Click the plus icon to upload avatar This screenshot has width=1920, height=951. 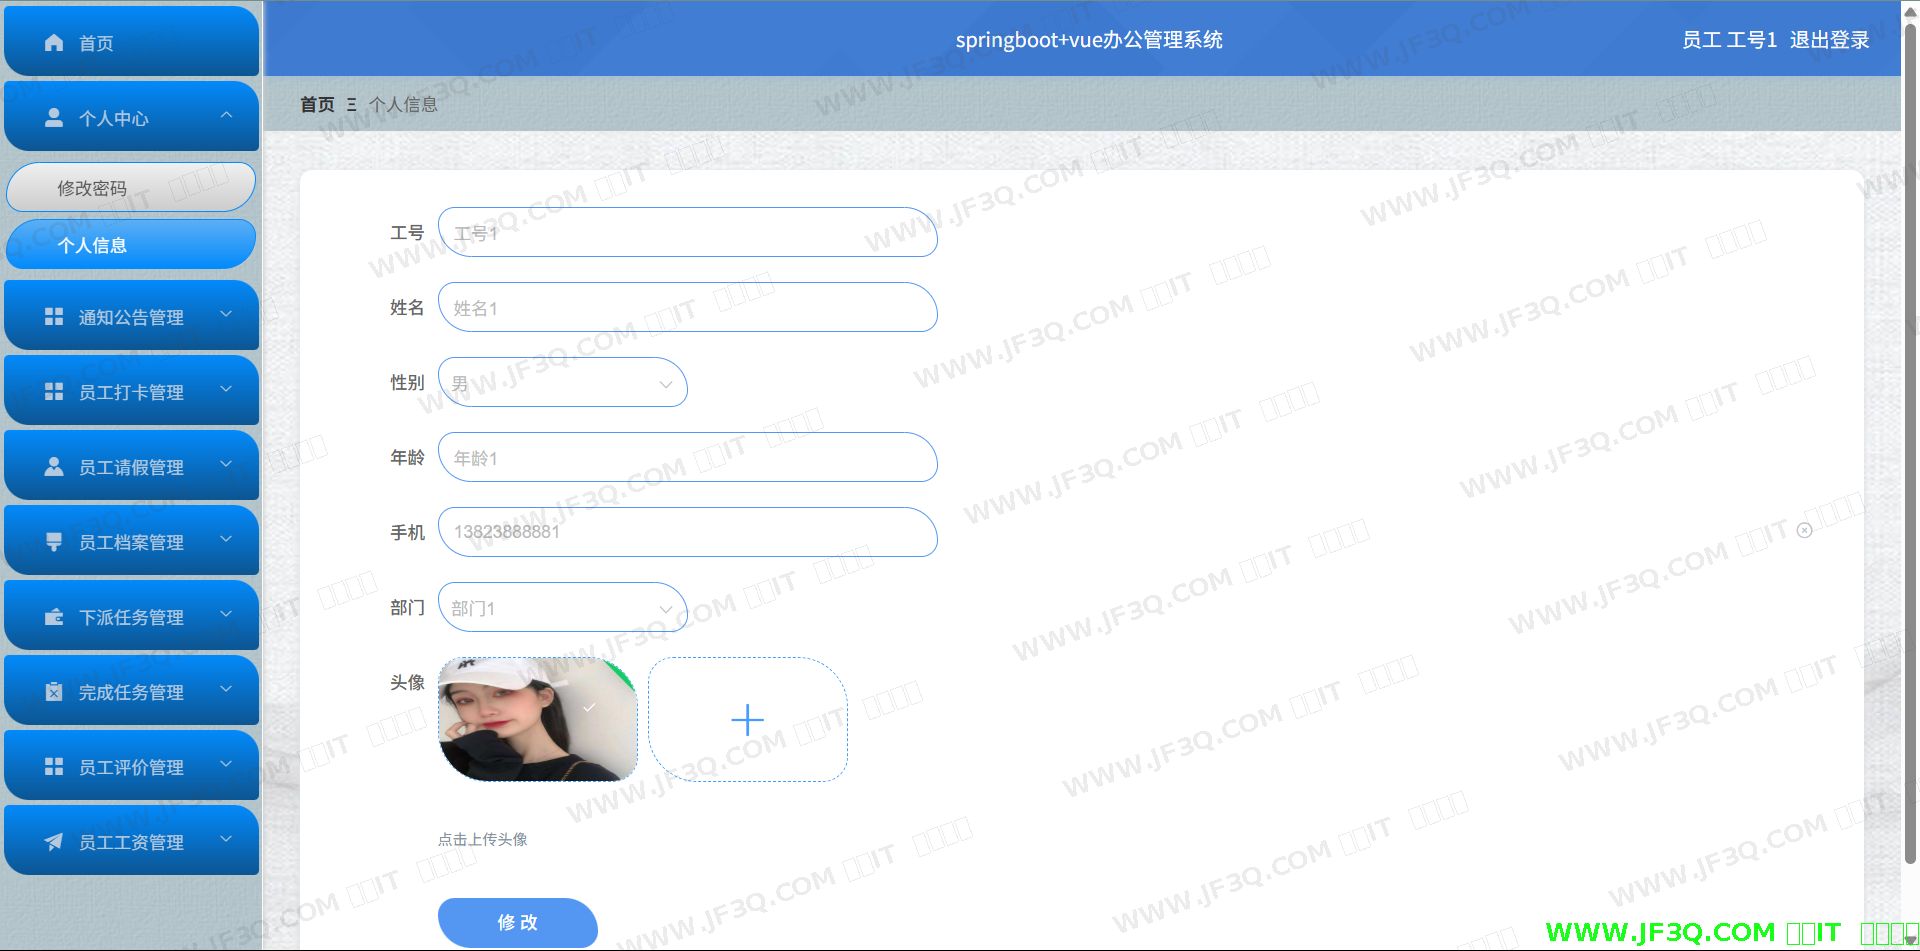pyautogui.click(x=747, y=720)
